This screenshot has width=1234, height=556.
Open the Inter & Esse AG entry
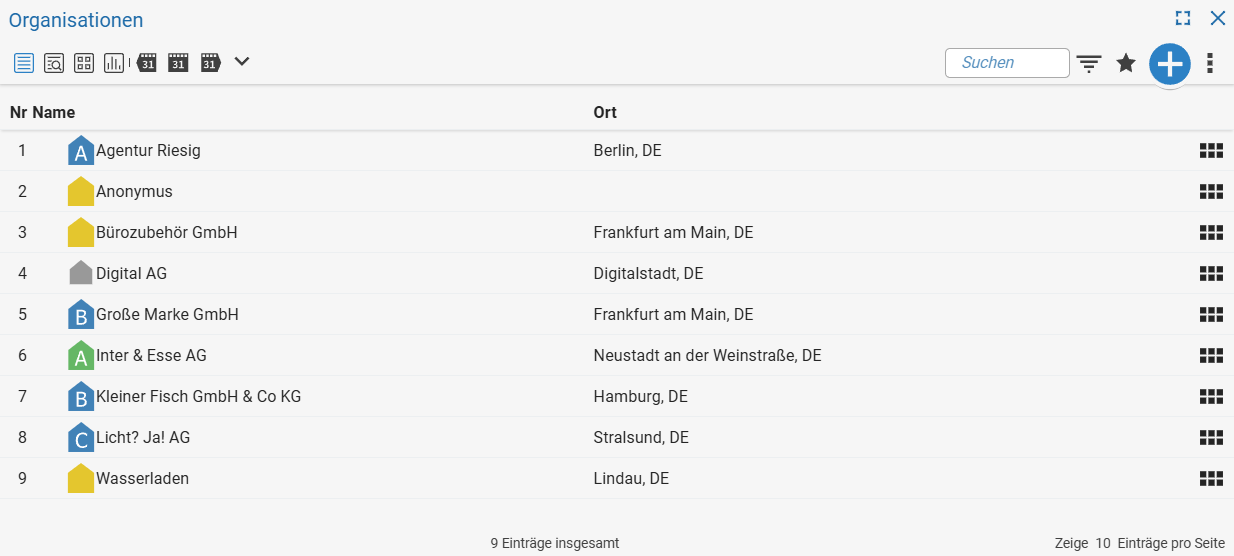[151, 355]
